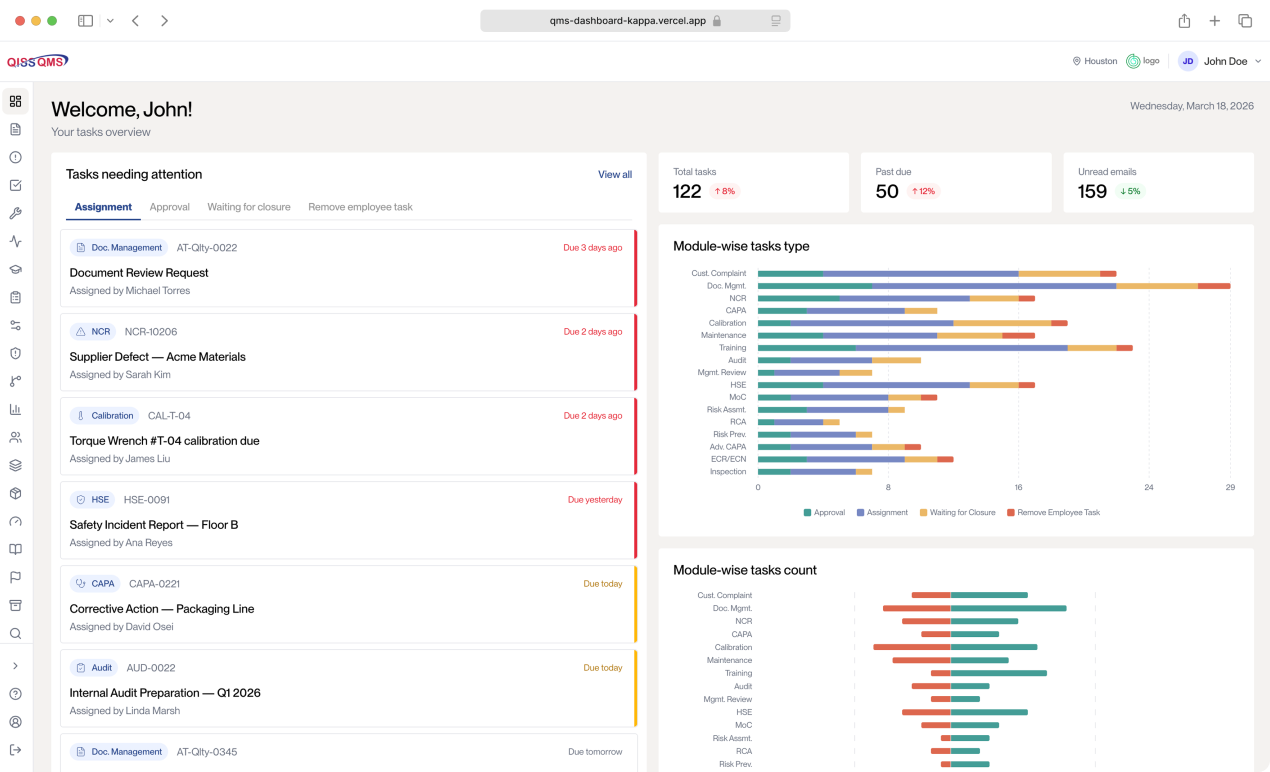Open the Document Review Request task

(348, 268)
